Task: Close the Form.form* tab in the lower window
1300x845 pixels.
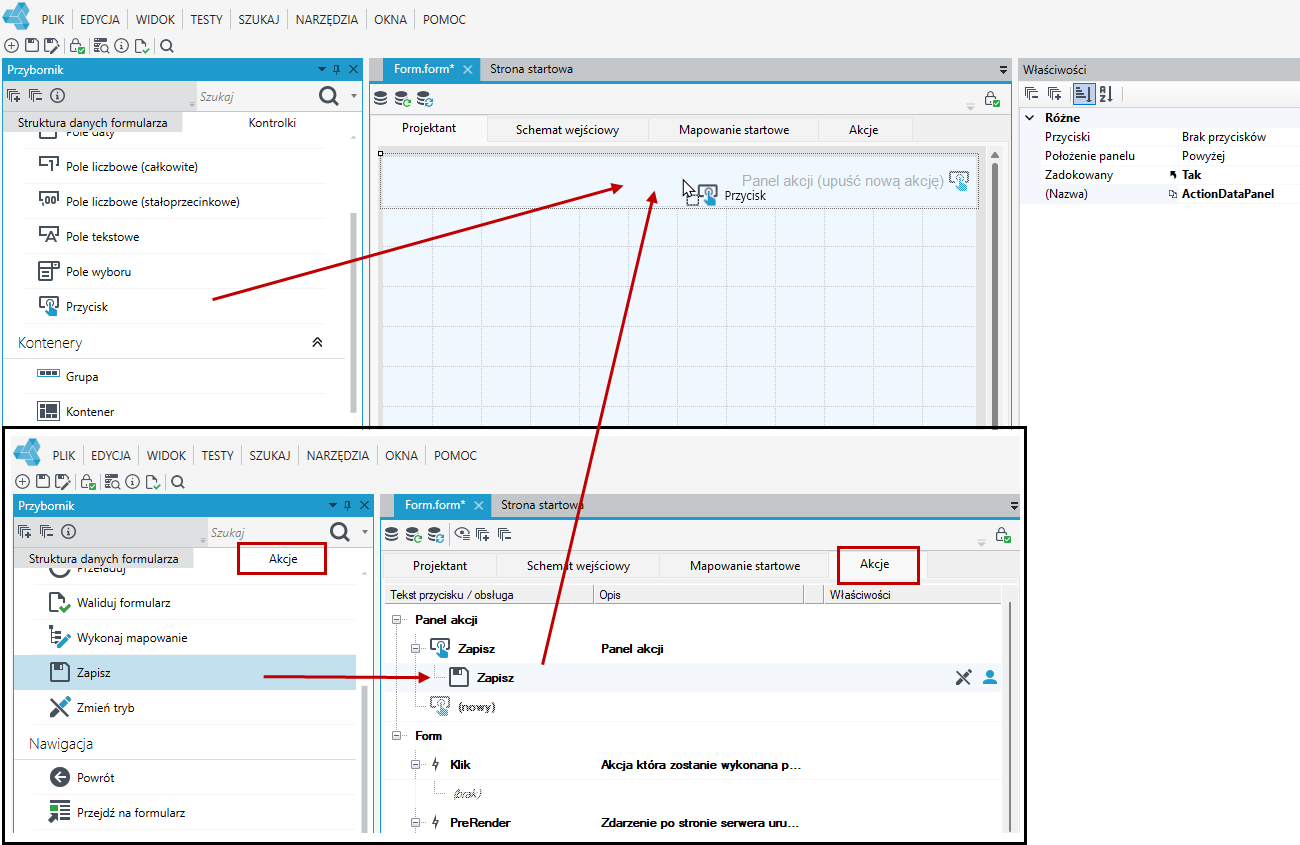Action: click(479, 505)
